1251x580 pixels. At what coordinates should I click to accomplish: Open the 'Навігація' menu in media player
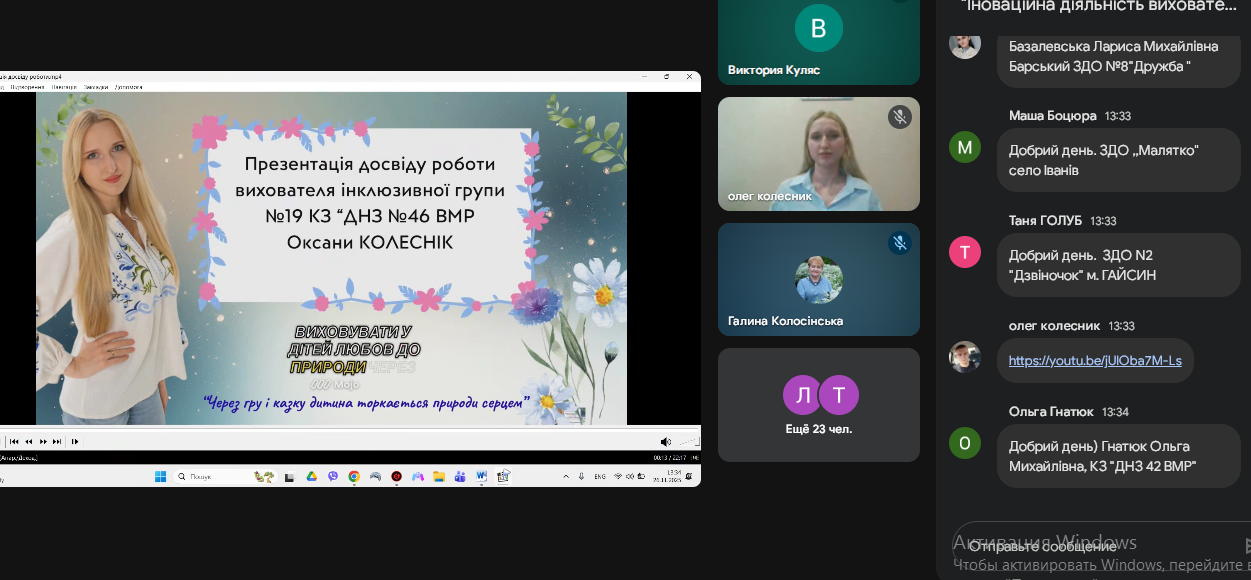point(64,87)
